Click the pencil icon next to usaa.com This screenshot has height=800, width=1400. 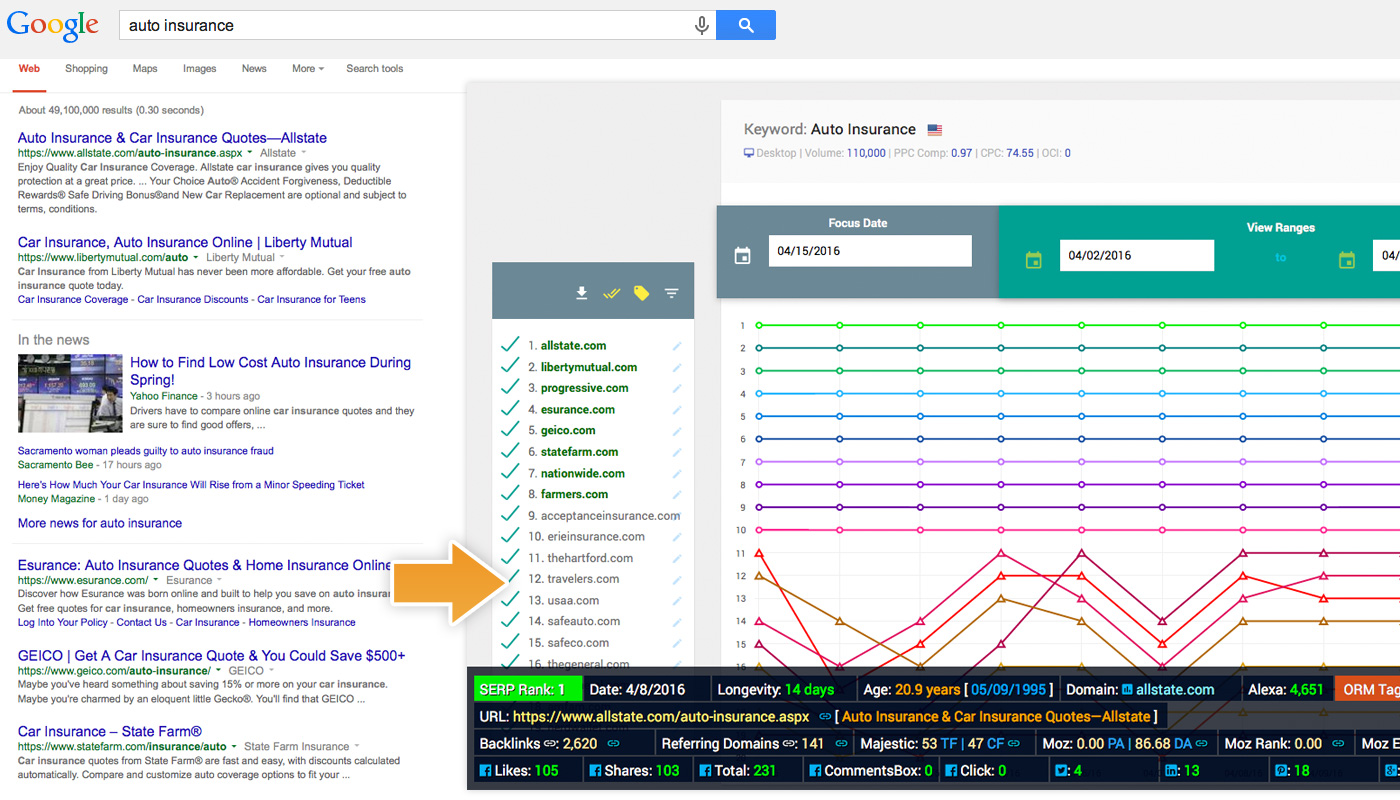point(677,601)
